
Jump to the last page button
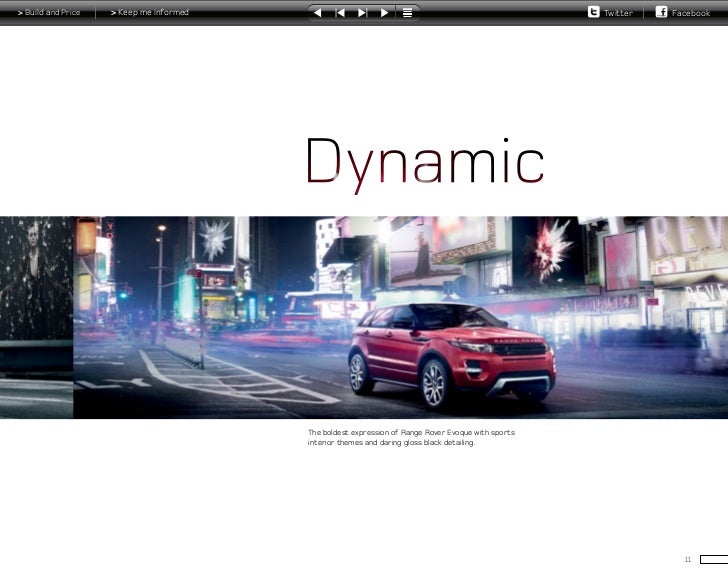(x=363, y=13)
